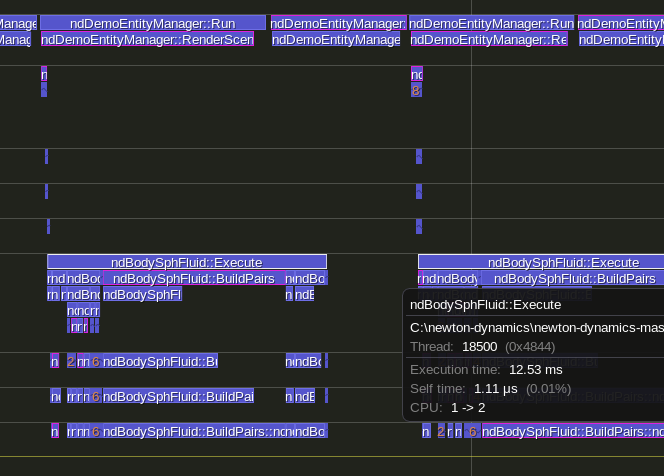Click the ndBodySphFluid::Bu zone
The width and height of the screenshot is (664, 476).
160,361
